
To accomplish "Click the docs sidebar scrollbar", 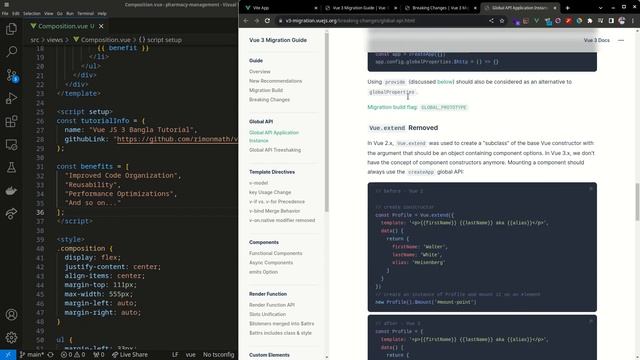I will (x=327, y=122).
